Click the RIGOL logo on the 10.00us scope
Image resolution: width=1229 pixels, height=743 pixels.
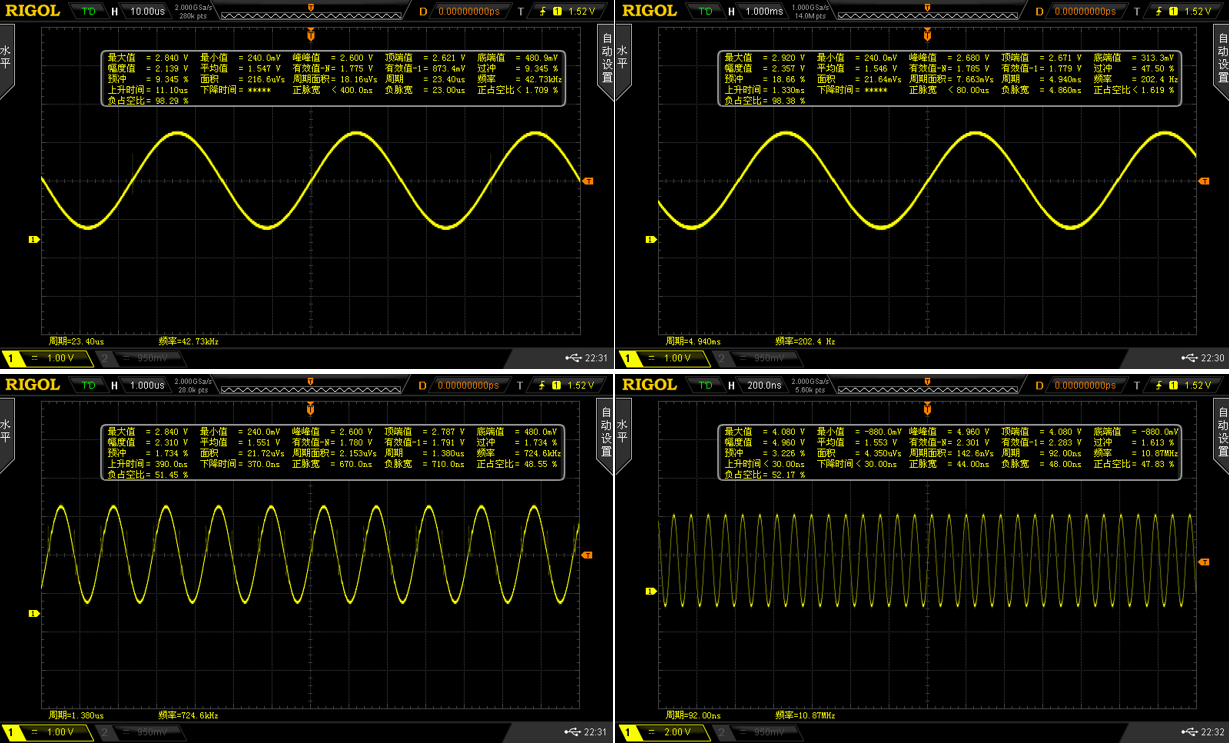pos(35,11)
